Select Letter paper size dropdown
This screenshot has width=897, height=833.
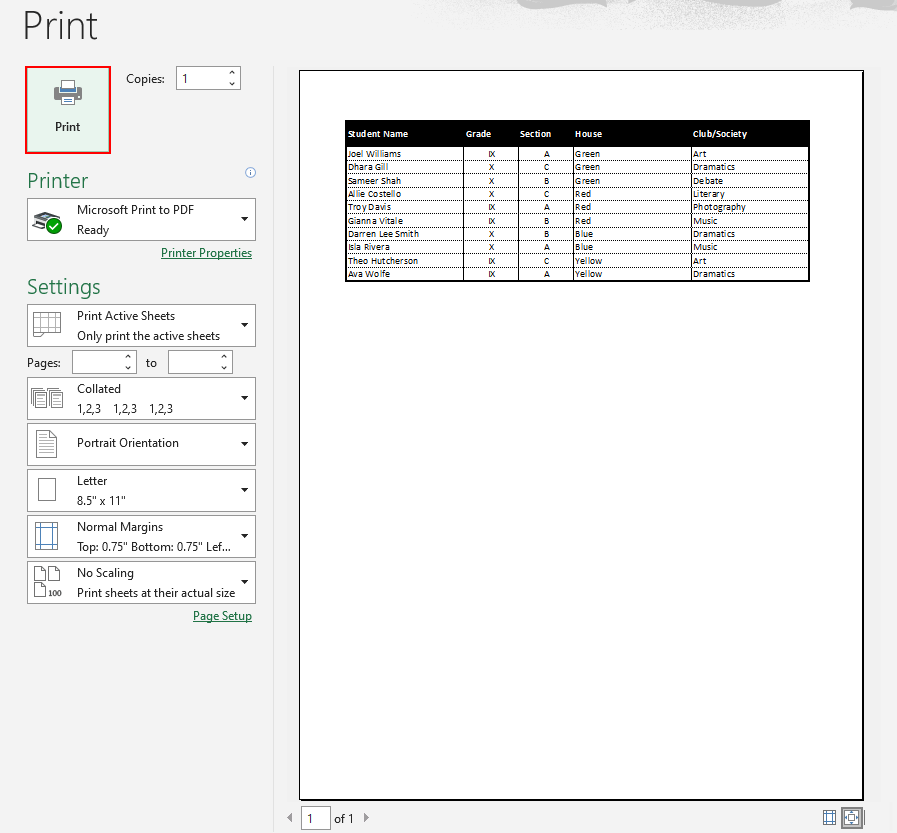[x=141, y=490]
